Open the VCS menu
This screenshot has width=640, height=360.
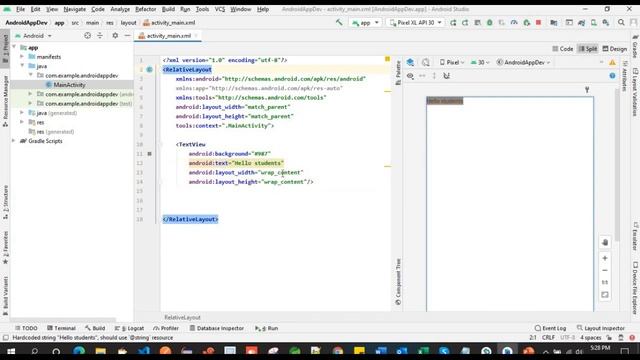coord(220,9)
